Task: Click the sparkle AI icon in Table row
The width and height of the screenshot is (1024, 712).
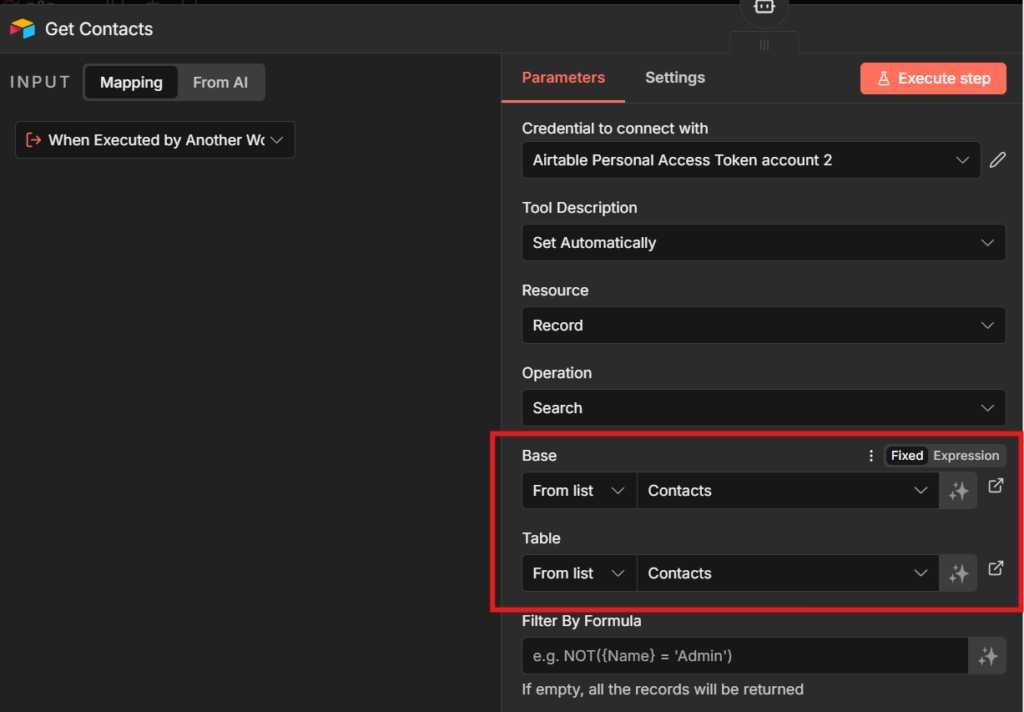Action: [958, 574]
